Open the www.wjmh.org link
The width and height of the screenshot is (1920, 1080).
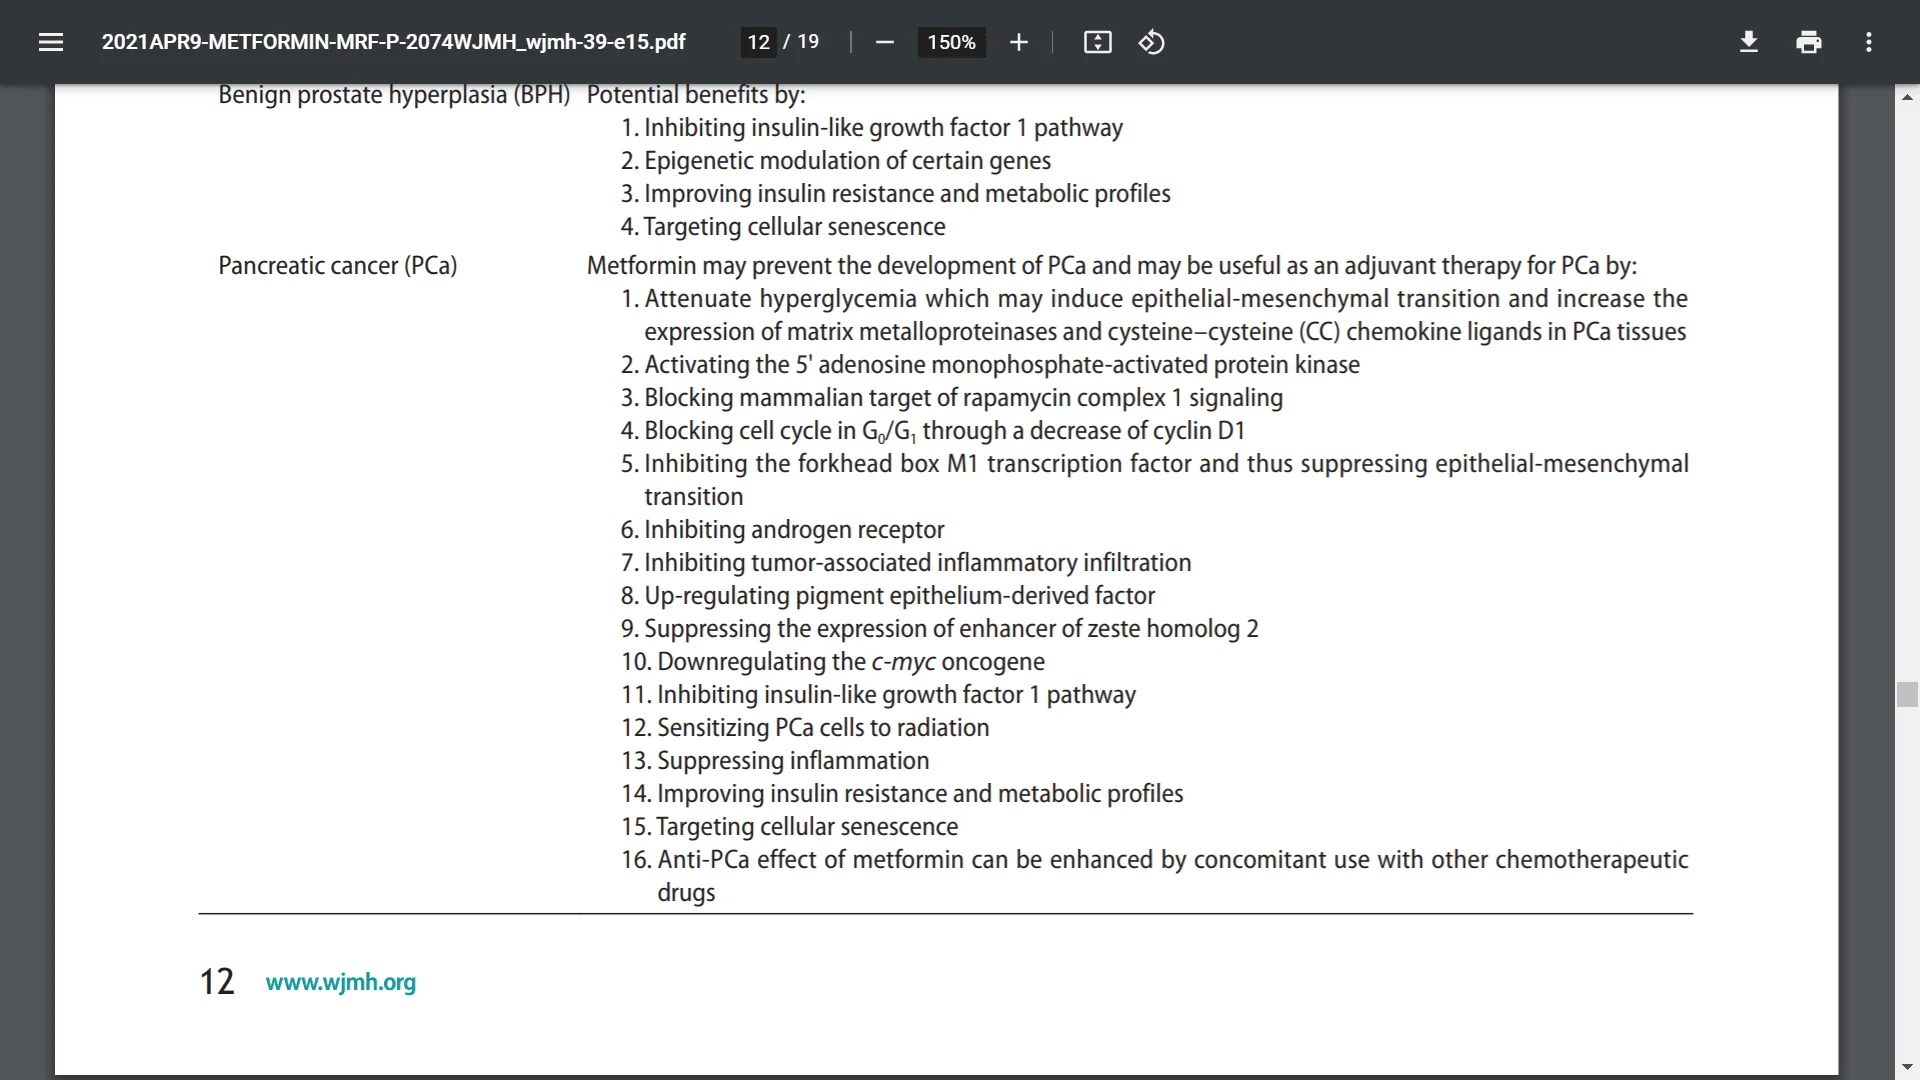(341, 982)
